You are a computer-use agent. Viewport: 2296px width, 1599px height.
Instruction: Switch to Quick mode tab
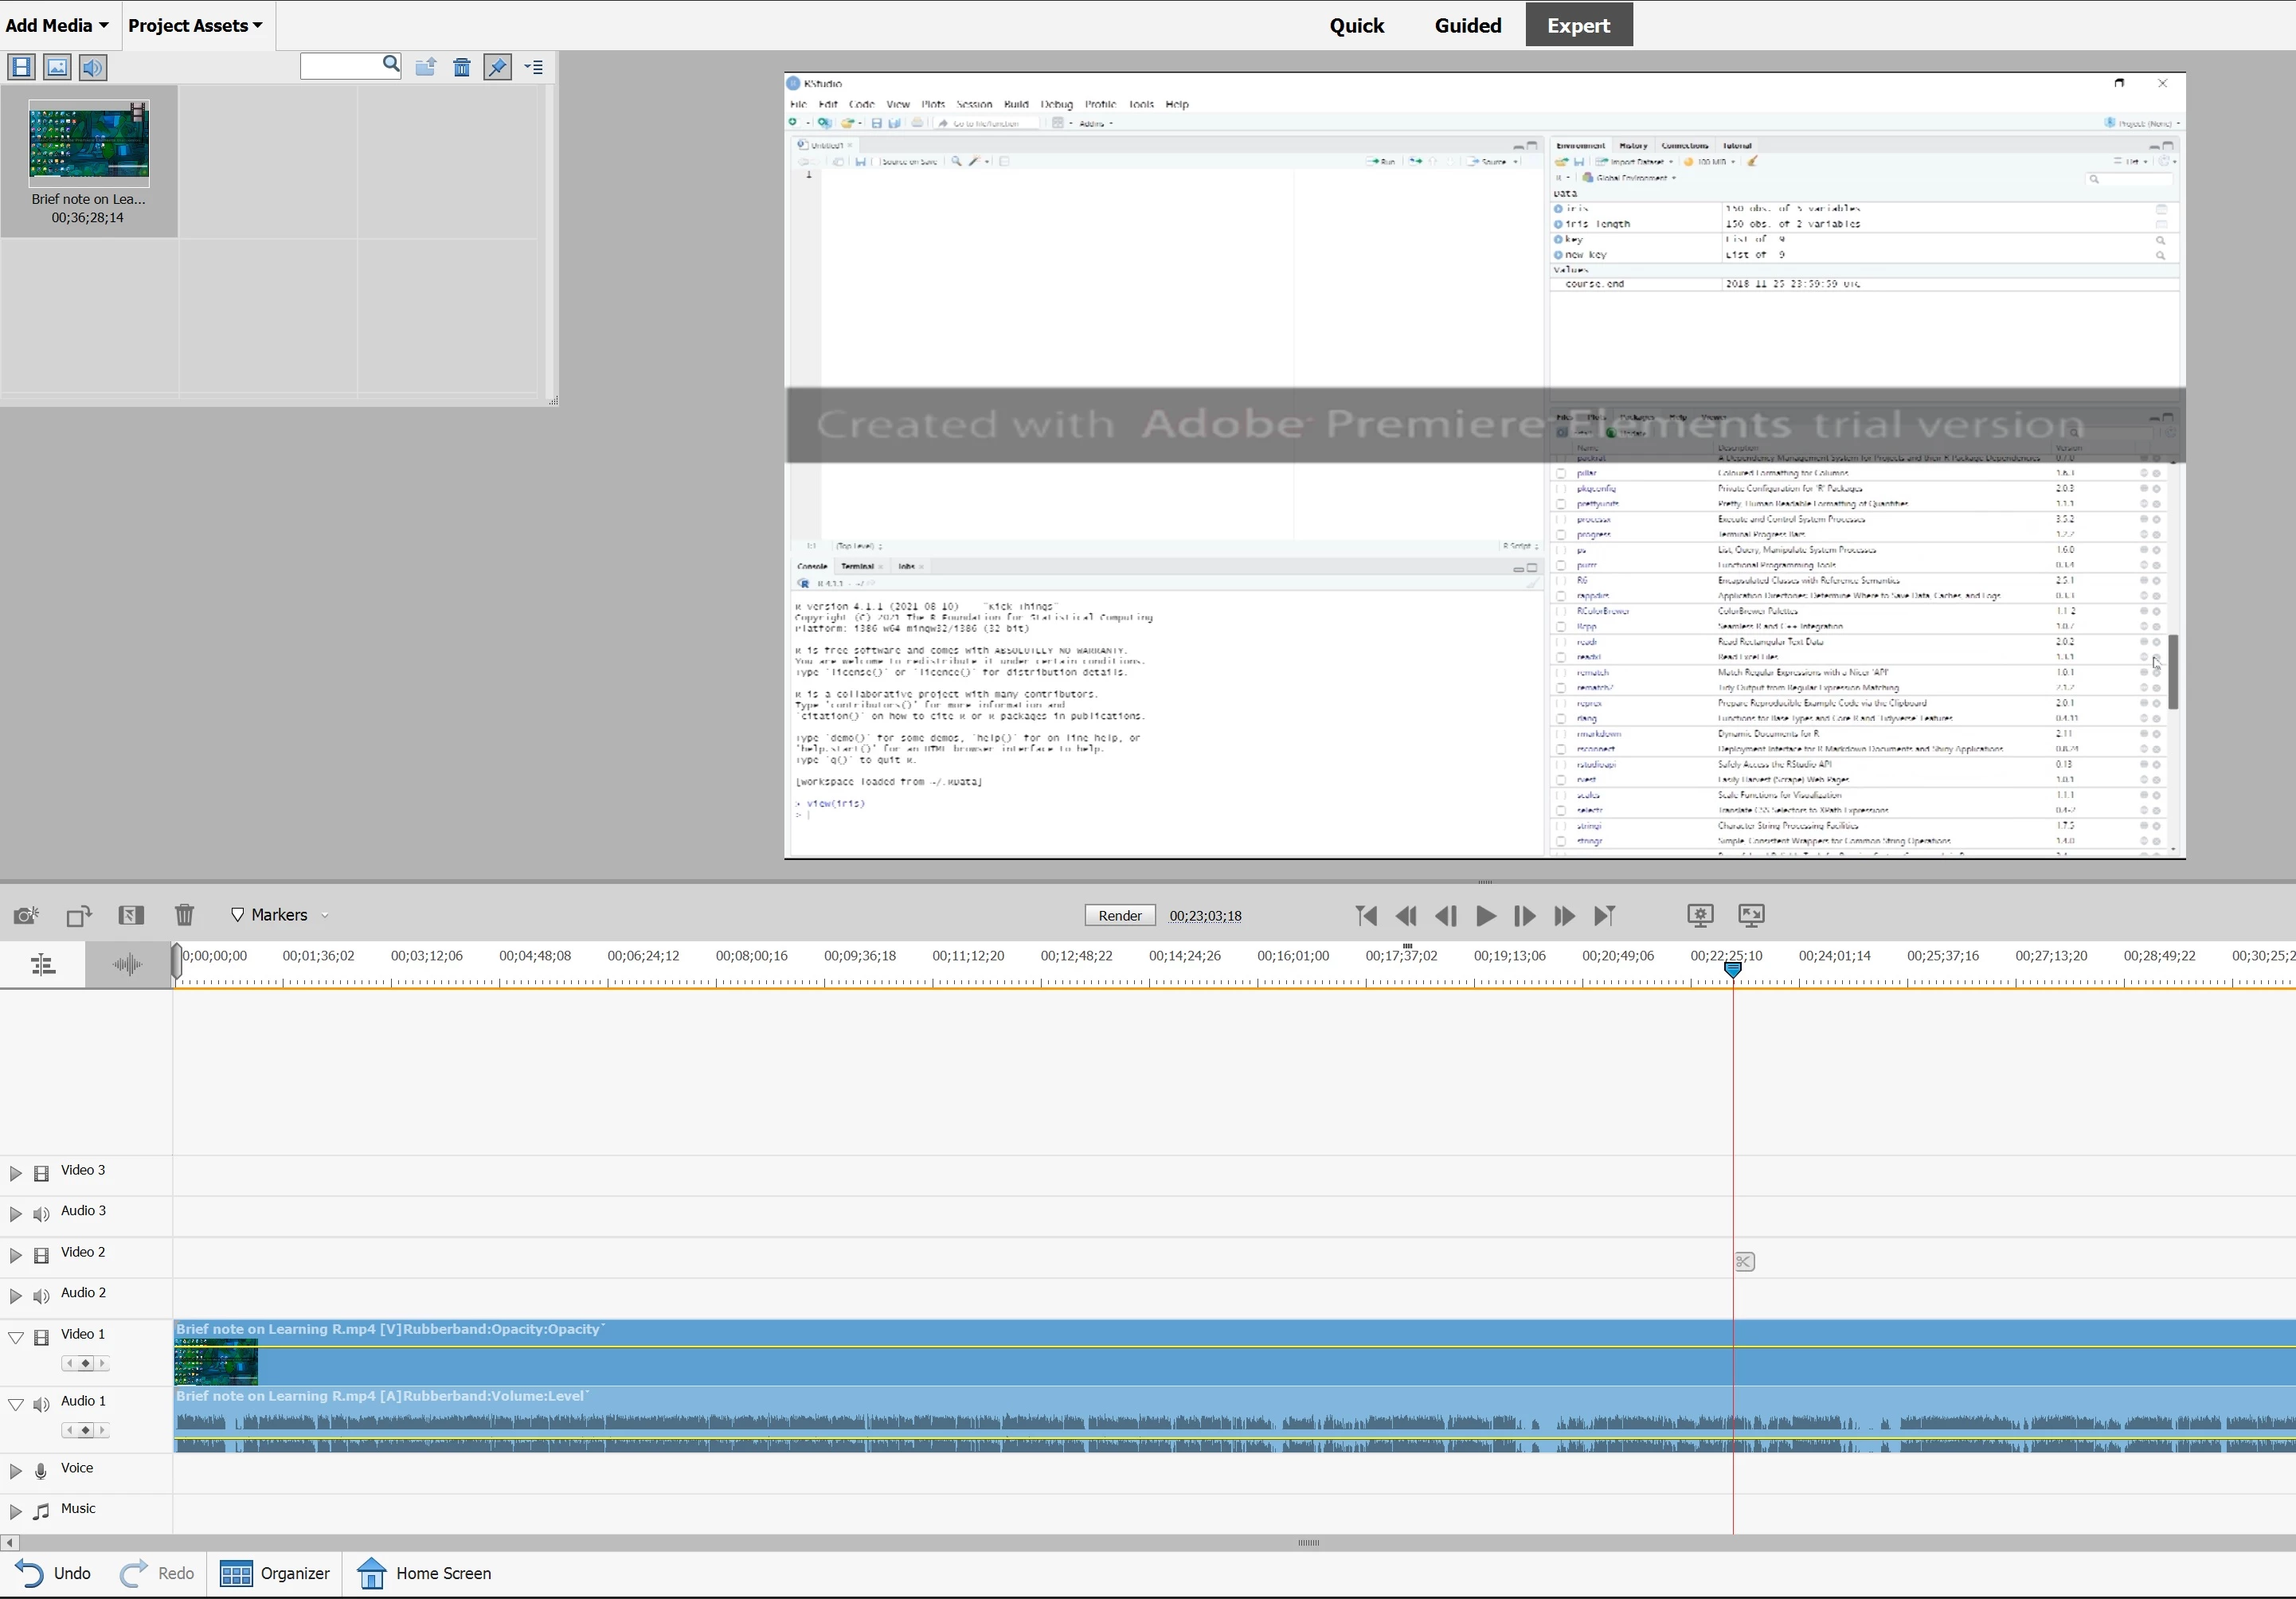click(x=1356, y=25)
